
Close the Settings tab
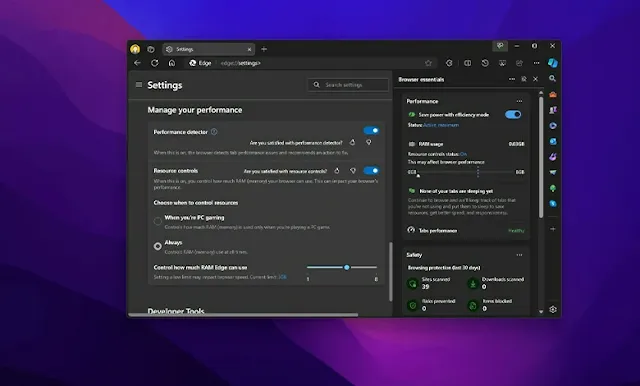(x=249, y=49)
